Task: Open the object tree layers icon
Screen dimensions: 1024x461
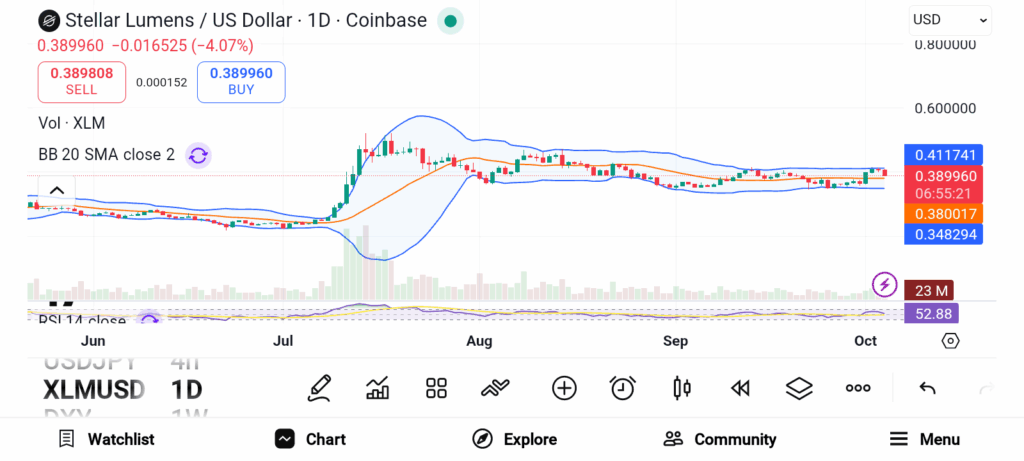Action: point(799,388)
